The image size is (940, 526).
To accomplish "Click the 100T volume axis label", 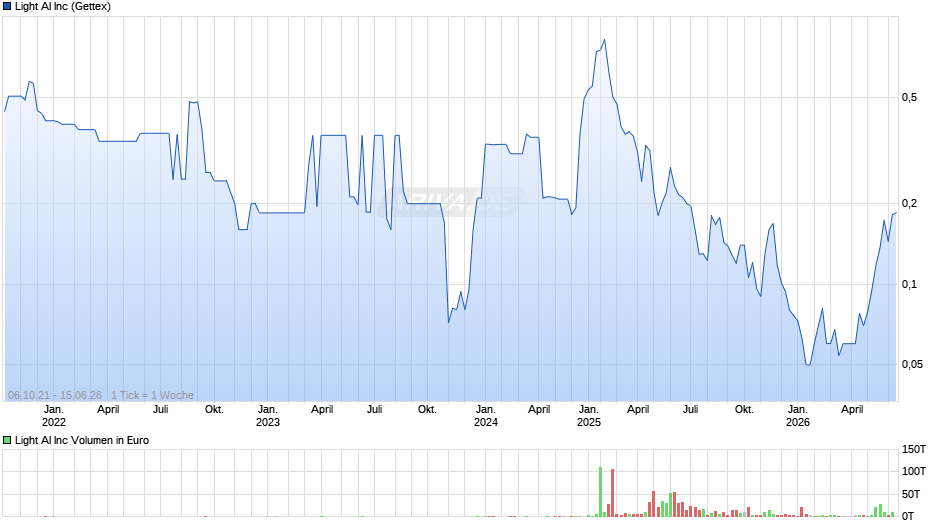I will [914, 471].
